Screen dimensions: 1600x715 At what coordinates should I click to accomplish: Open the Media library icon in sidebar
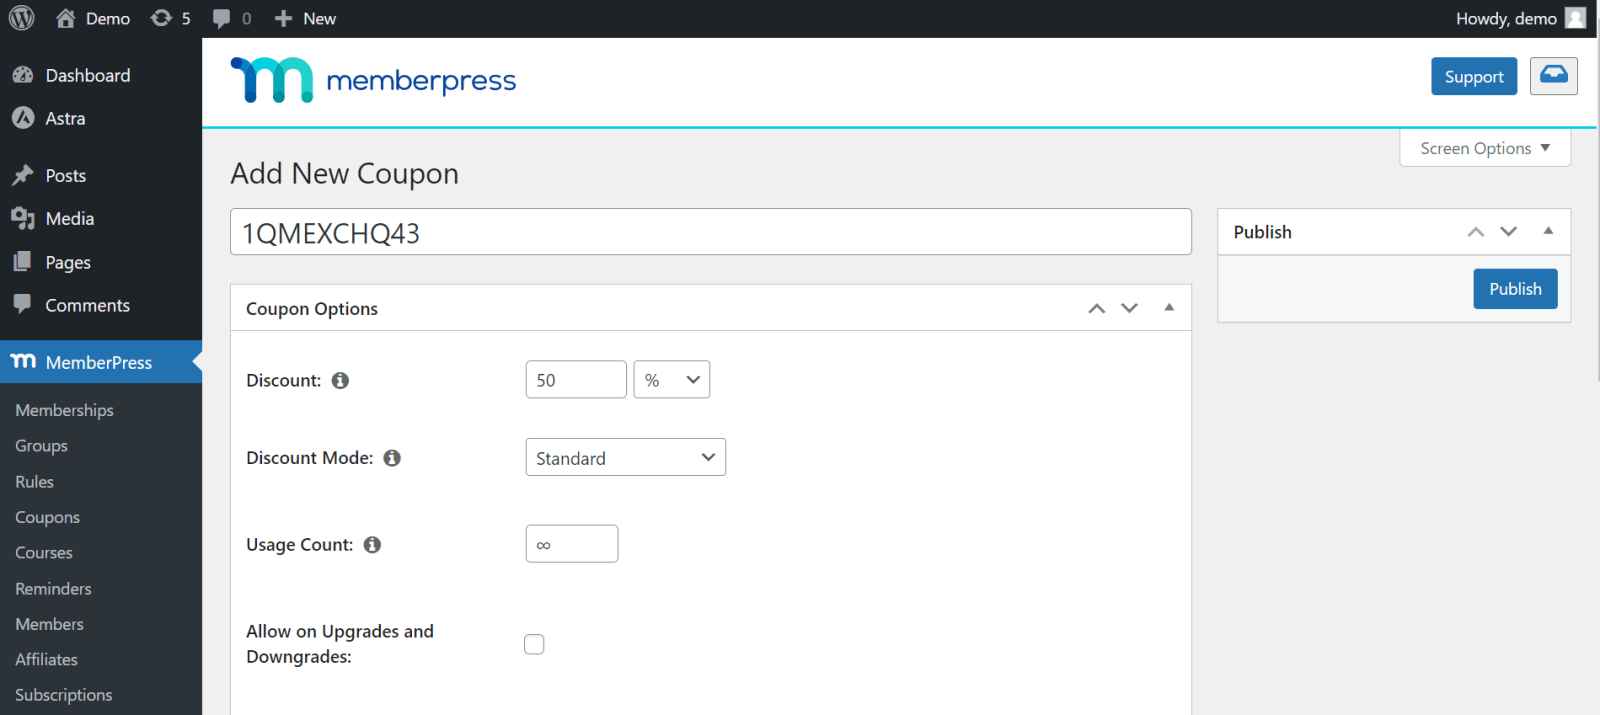tap(22, 218)
